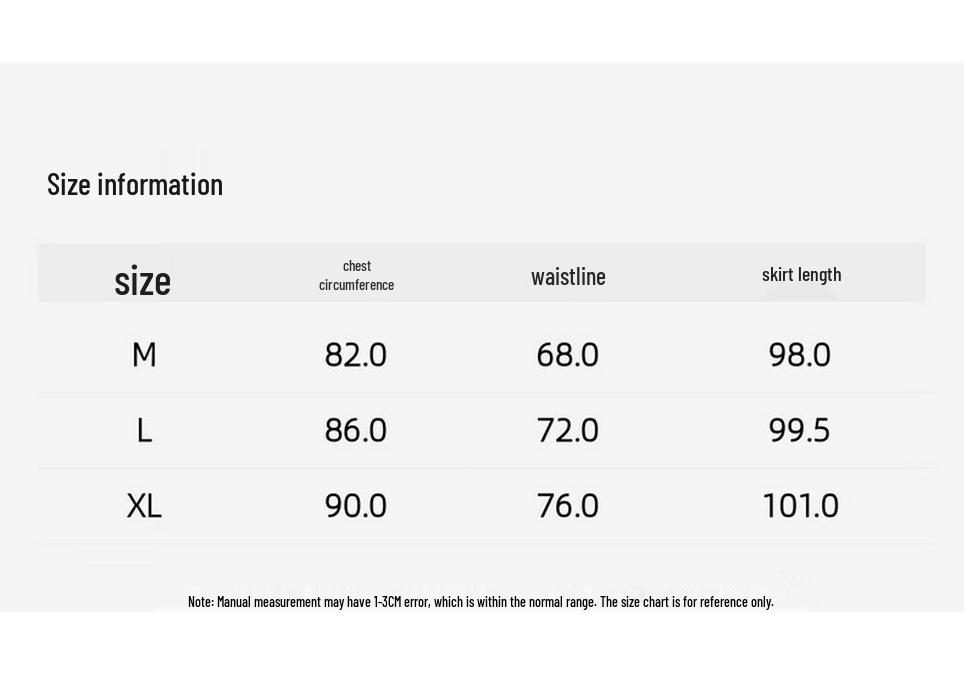
Task: Click the 86.0 chest value for L
Action: [x=355, y=430]
